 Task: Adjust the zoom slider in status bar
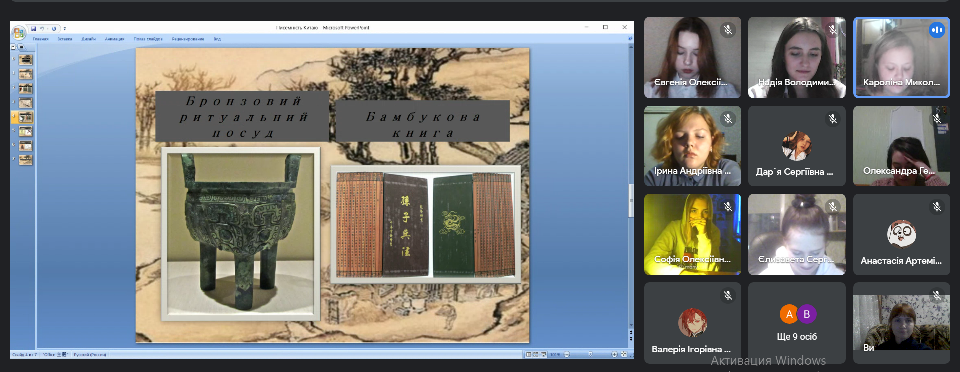tap(591, 354)
